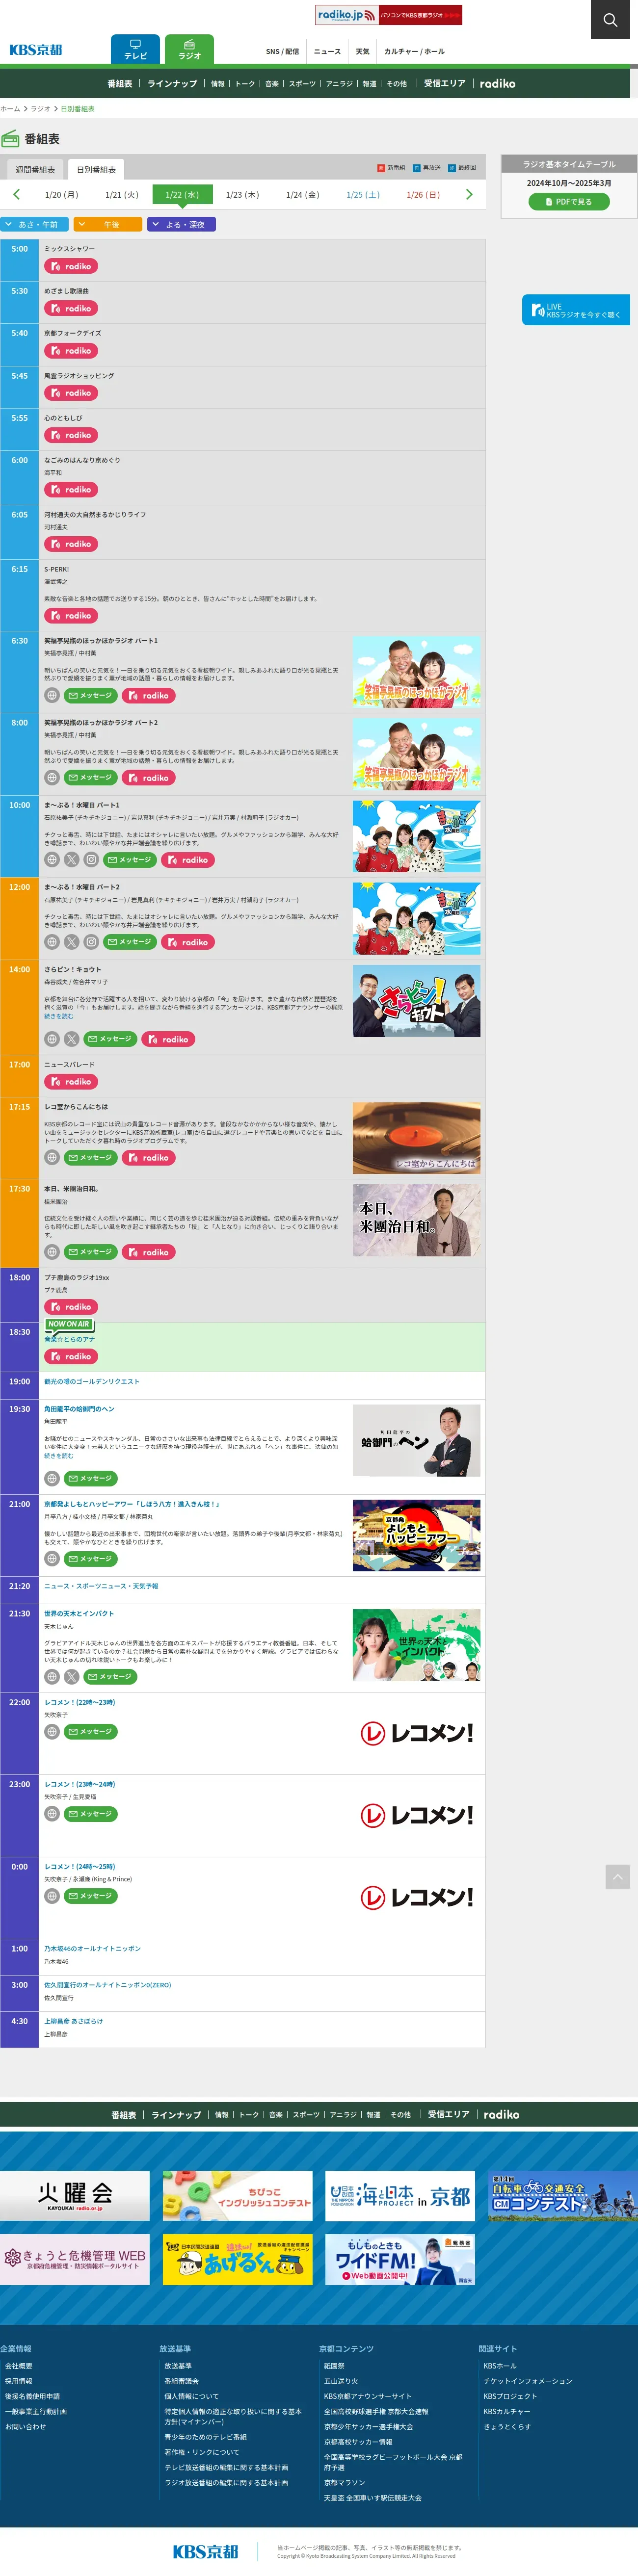The width and height of the screenshot is (638, 2576).
Task: Open SNS / 配信 menu item
Action: pyautogui.click(x=282, y=51)
